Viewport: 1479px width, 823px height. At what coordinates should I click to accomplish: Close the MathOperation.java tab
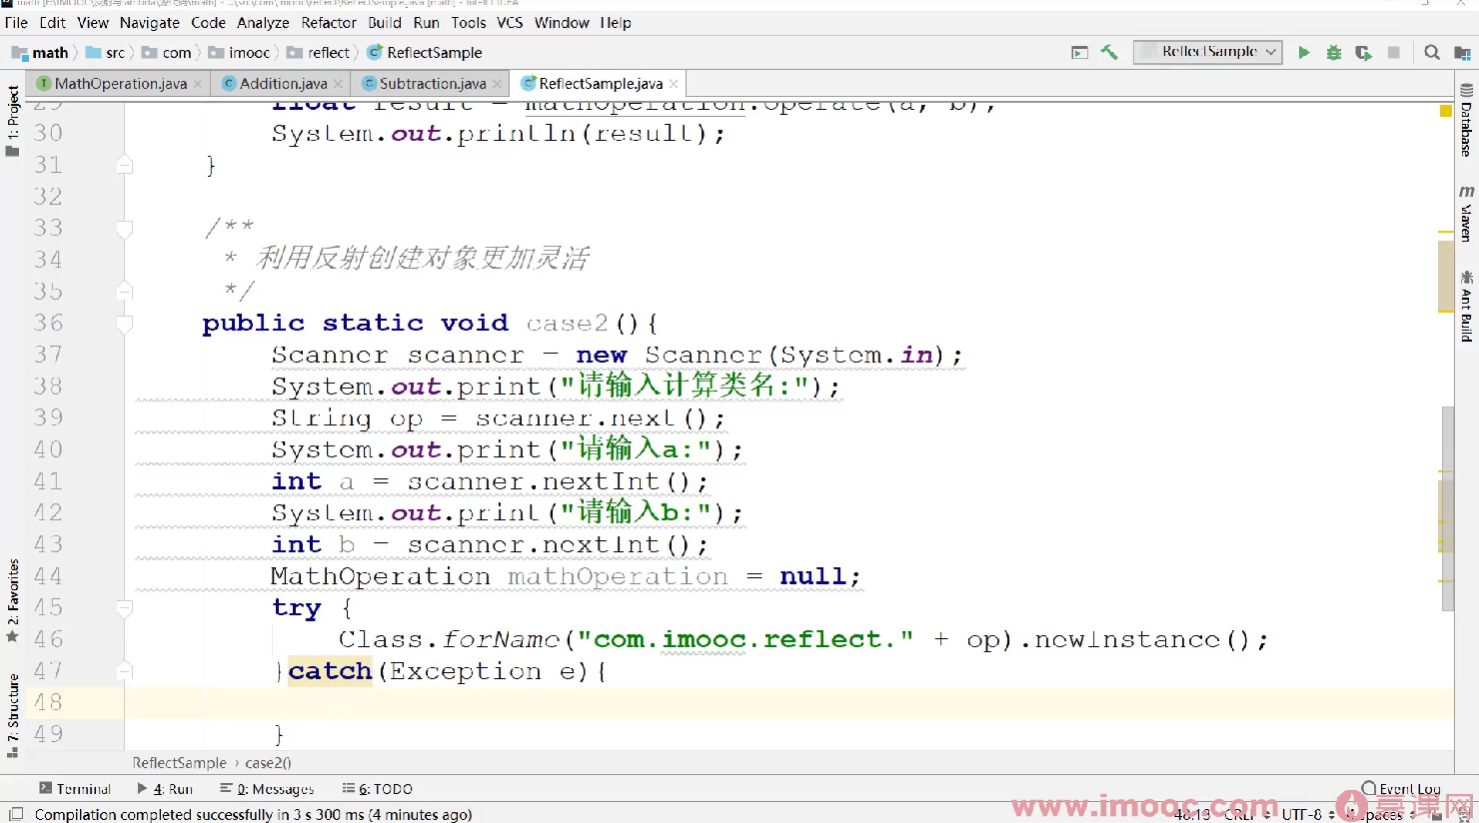(x=198, y=84)
